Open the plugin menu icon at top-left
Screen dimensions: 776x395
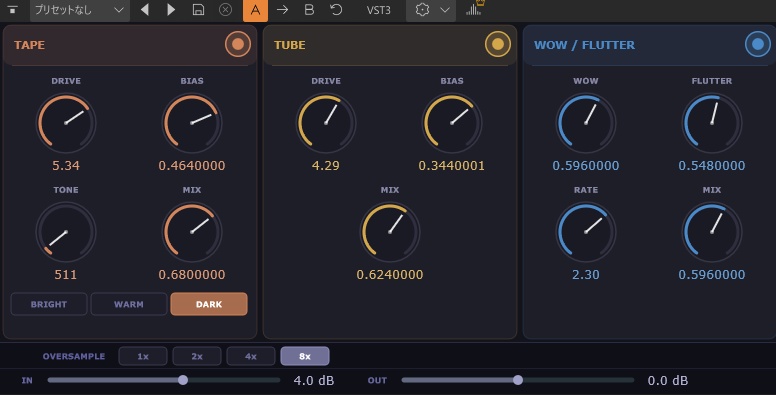tap(12, 10)
